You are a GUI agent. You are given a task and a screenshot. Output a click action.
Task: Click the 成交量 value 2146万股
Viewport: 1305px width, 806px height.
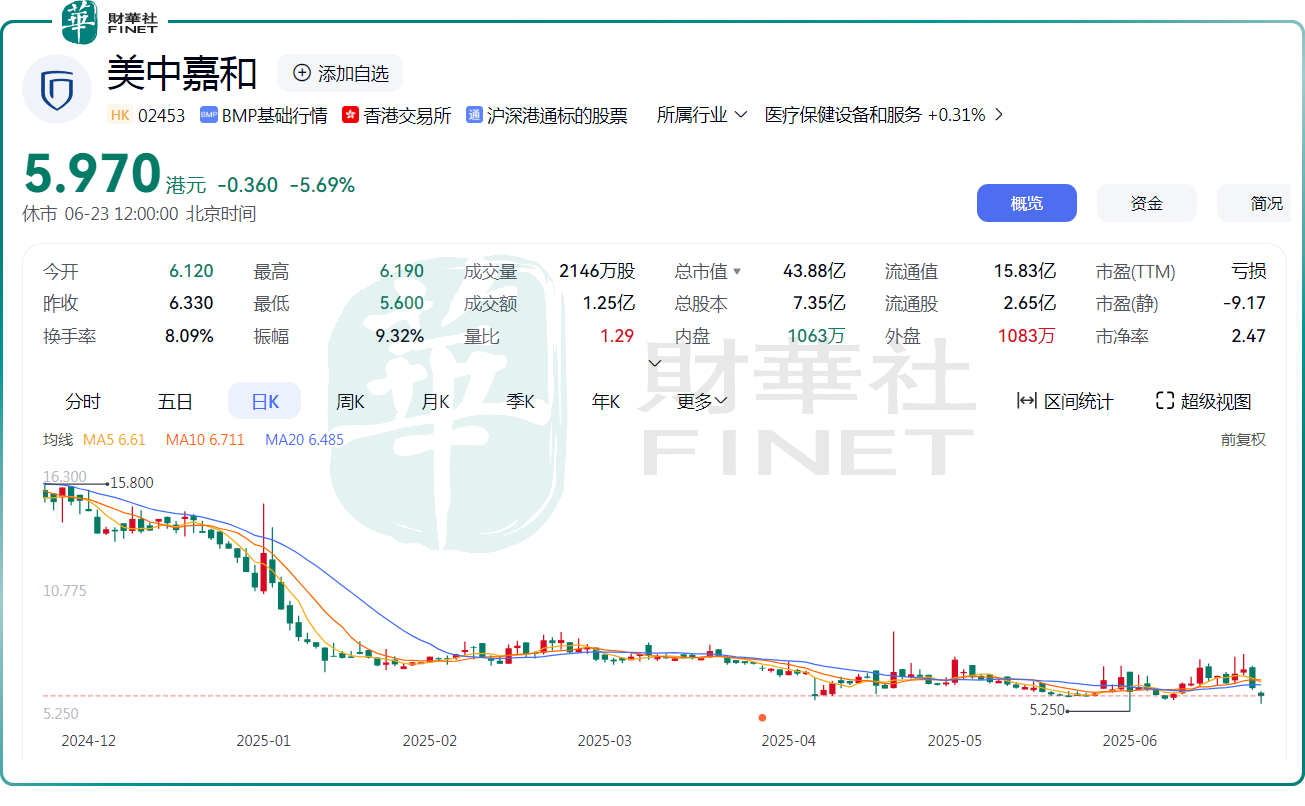tap(597, 271)
